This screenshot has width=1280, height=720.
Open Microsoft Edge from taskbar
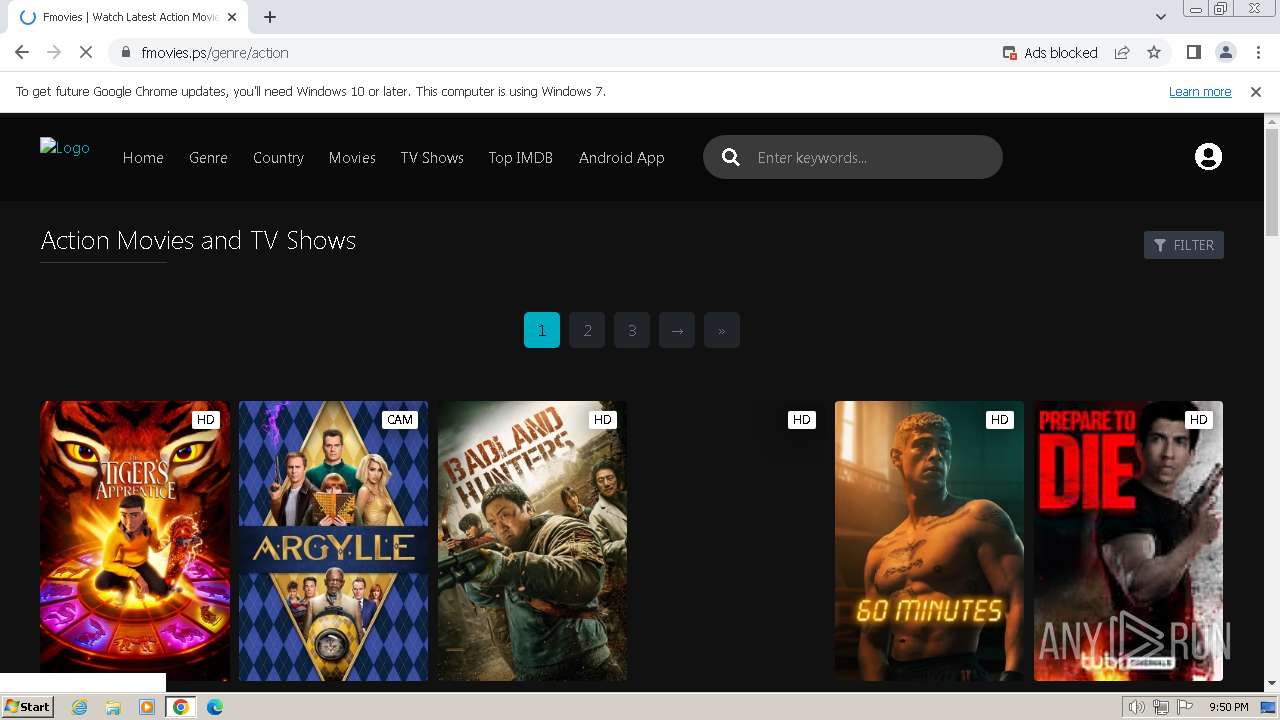click(215, 707)
